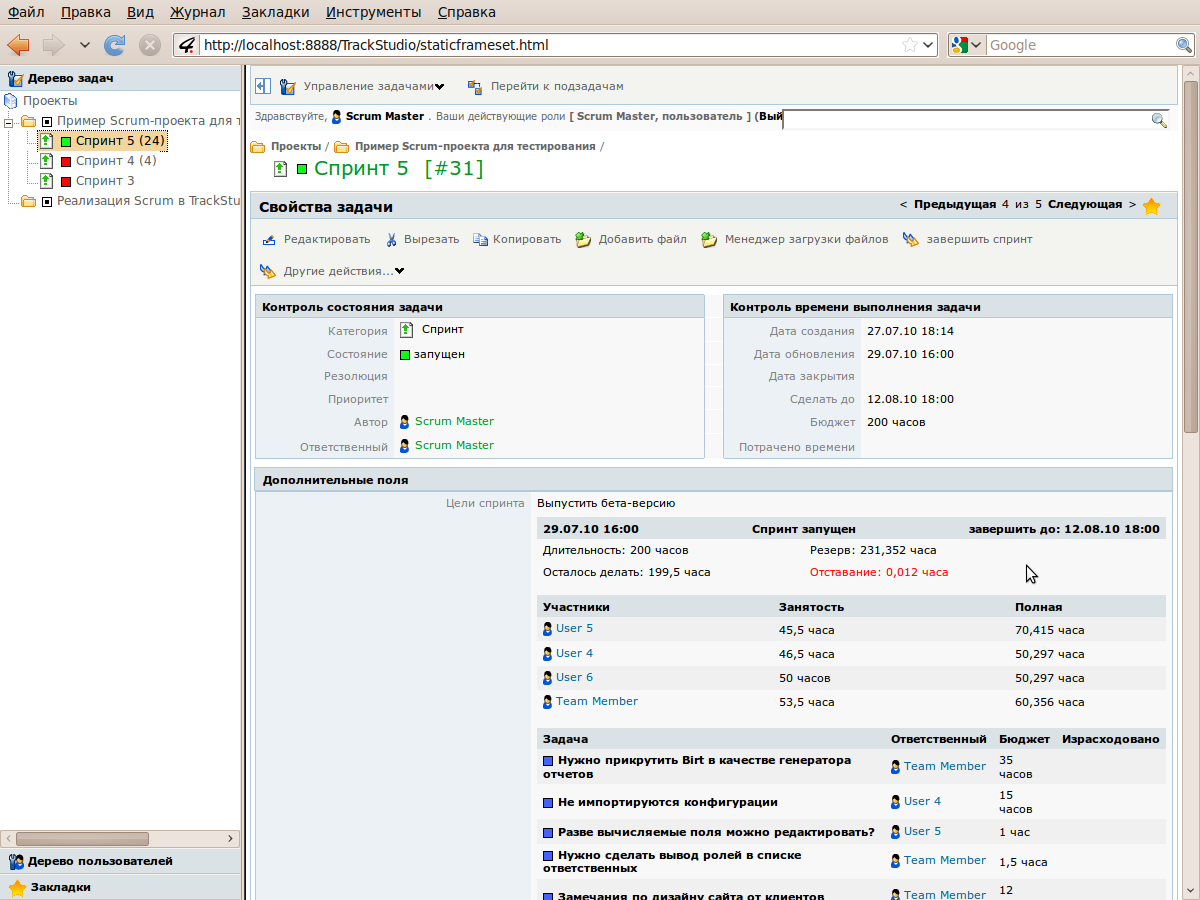Open the 'Закладки' menu in the menu bar
The height and width of the screenshot is (900, 1200).
[x=275, y=12]
